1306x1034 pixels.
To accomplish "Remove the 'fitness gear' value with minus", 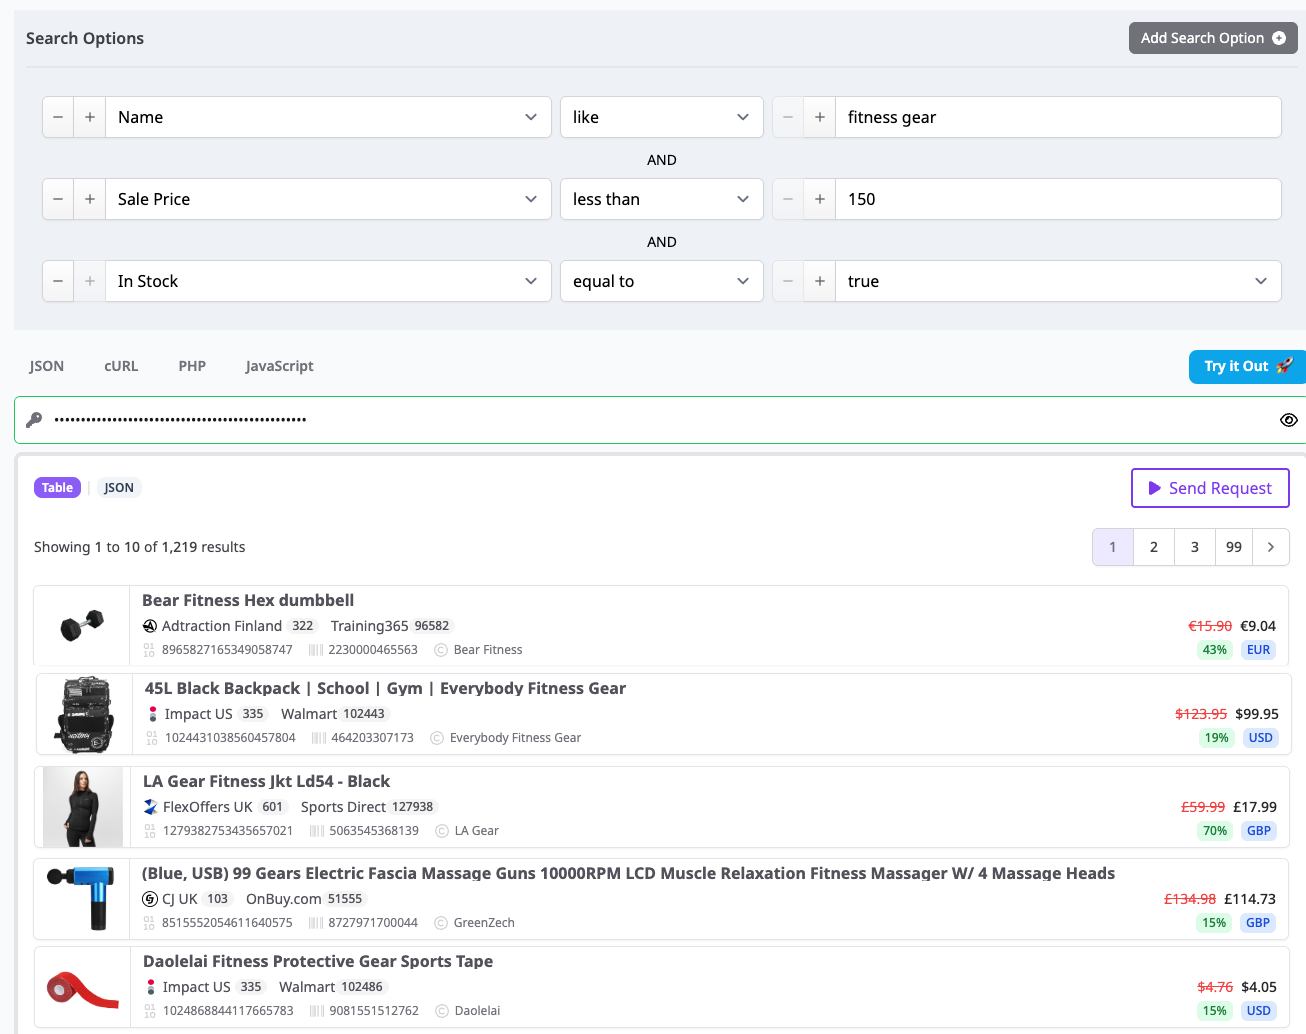I will point(788,117).
